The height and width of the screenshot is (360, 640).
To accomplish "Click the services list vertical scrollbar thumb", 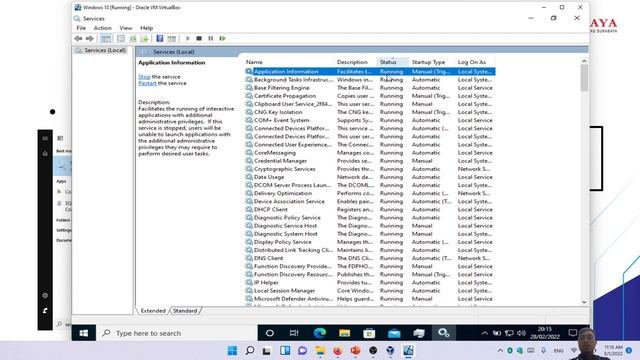I will coord(584,78).
